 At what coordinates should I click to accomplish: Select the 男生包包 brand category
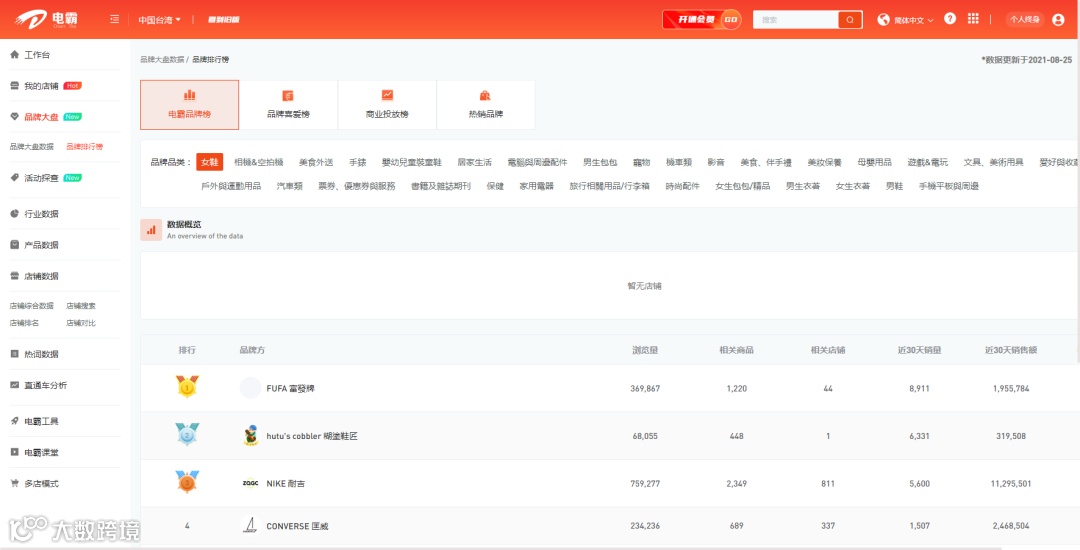point(600,162)
